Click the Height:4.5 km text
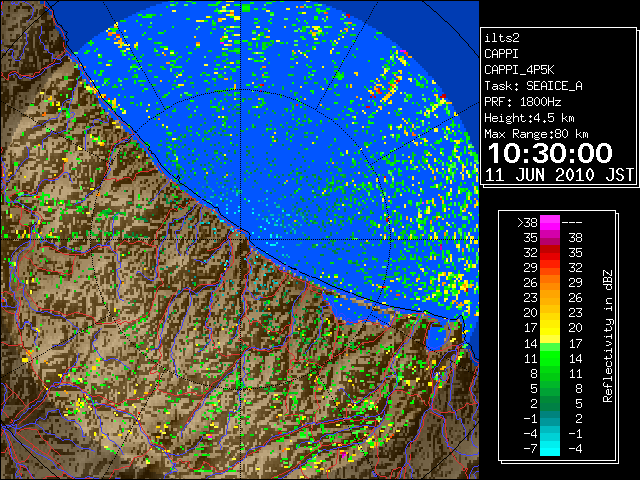Image resolution: width=640 pixels, height=480 pixels. [x=529, y=118]
